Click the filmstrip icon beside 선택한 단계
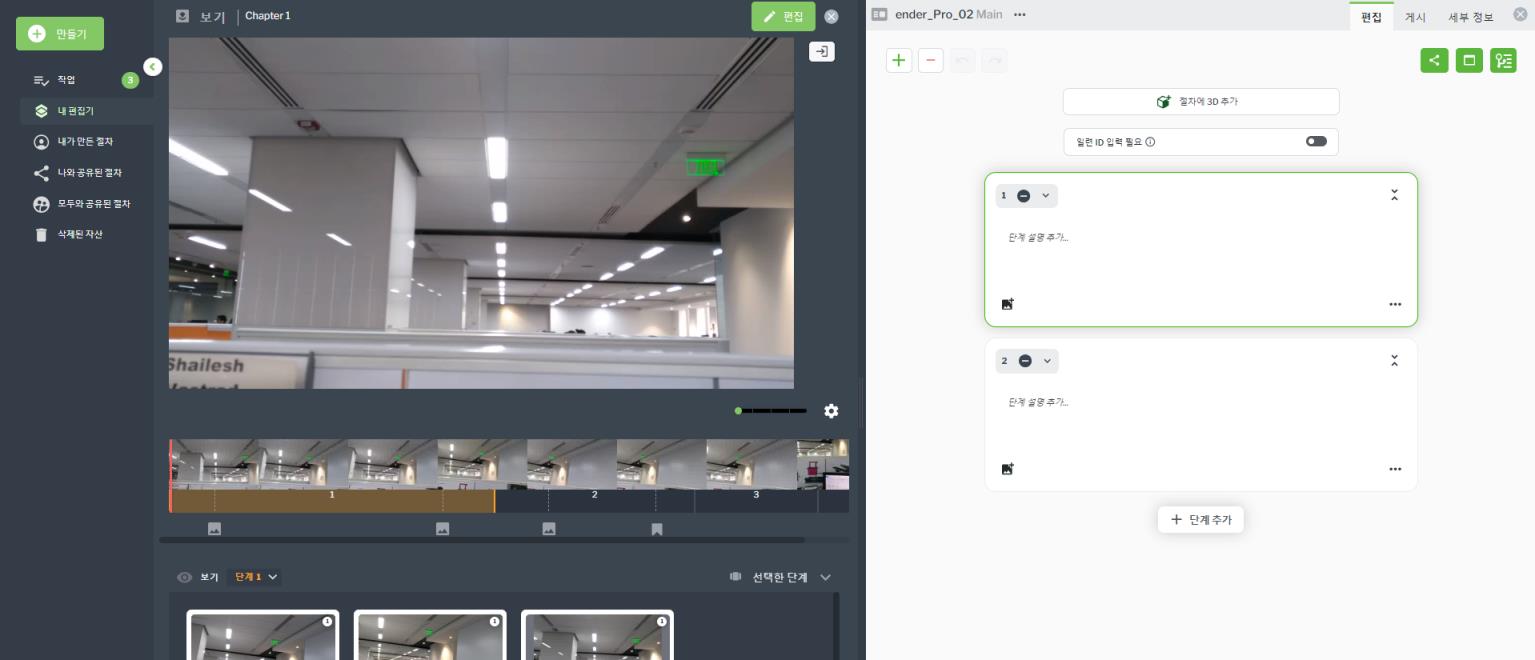1535x660 pixels. point(736,577)
